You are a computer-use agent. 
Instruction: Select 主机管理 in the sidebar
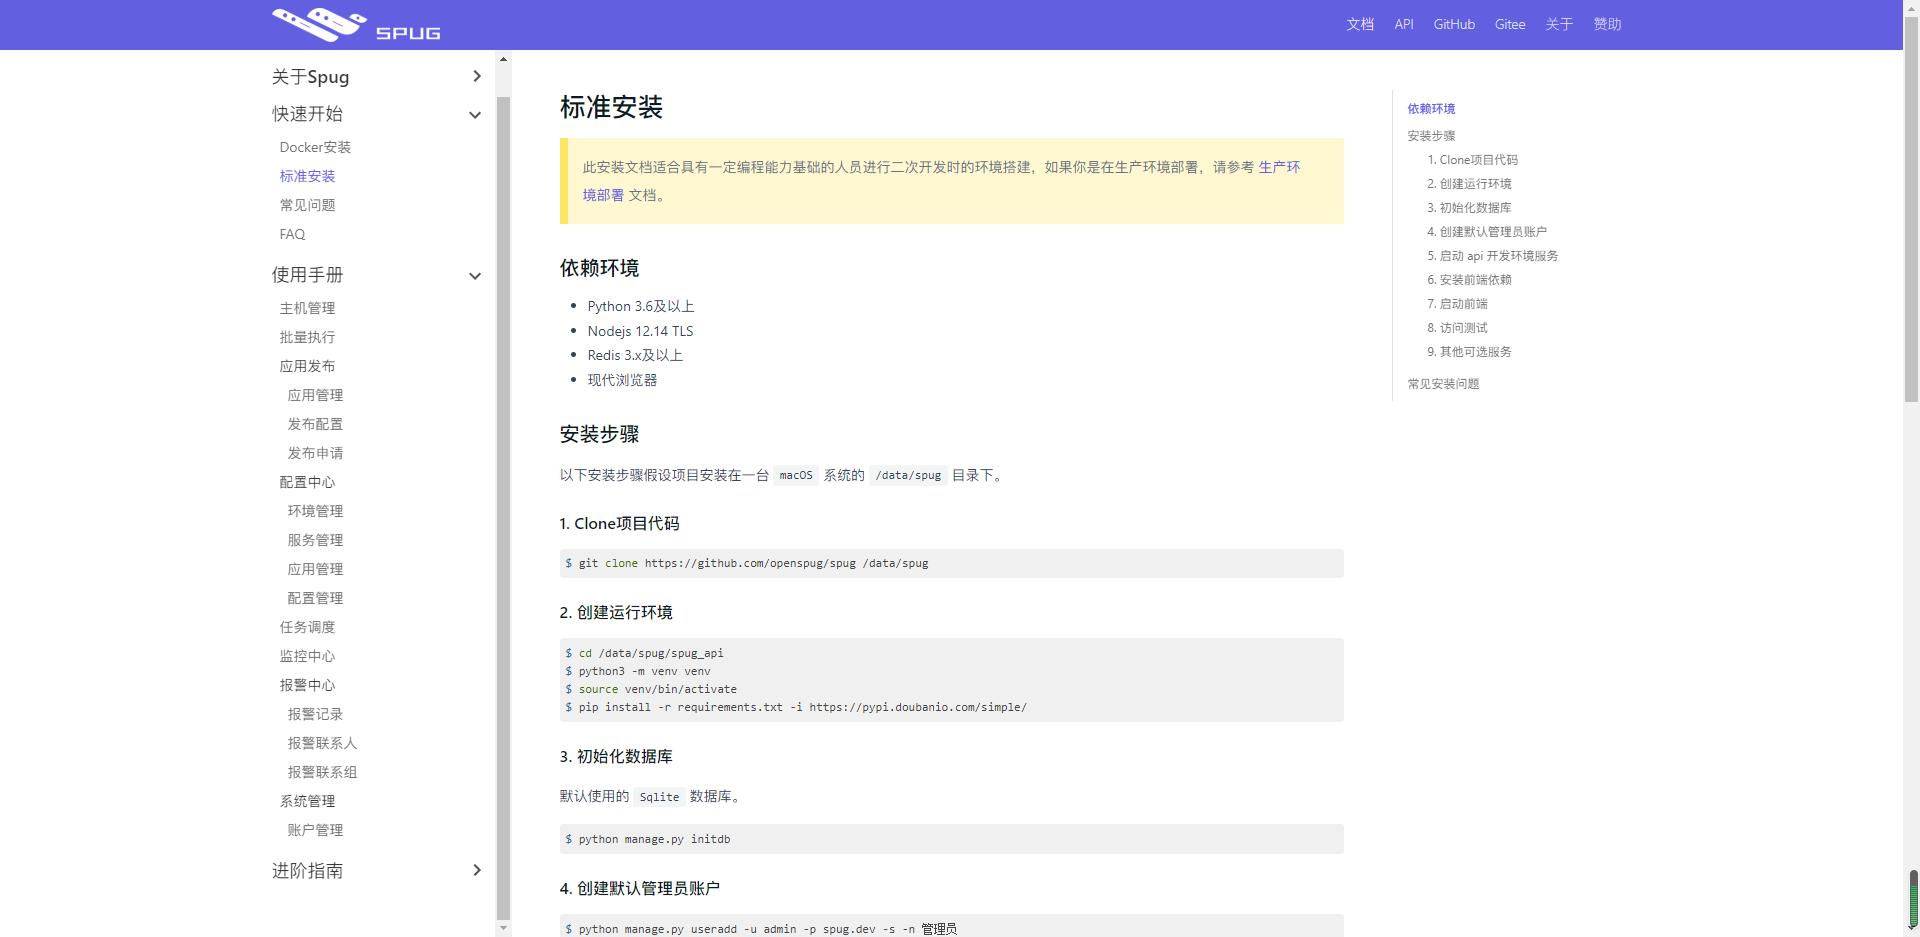(307, 307)
